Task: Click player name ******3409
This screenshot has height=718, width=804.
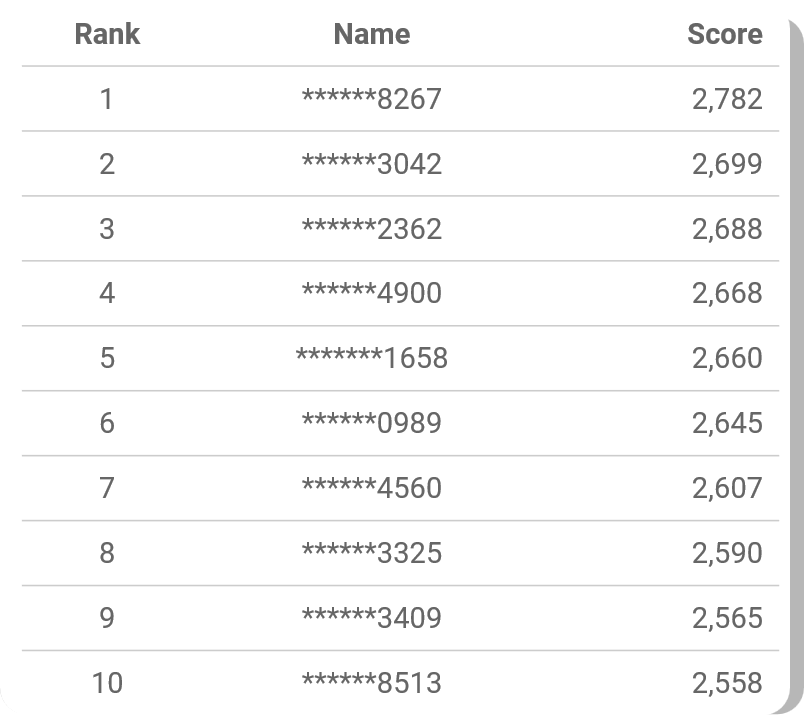Action: pyautogui.click(x=371, y=618)
